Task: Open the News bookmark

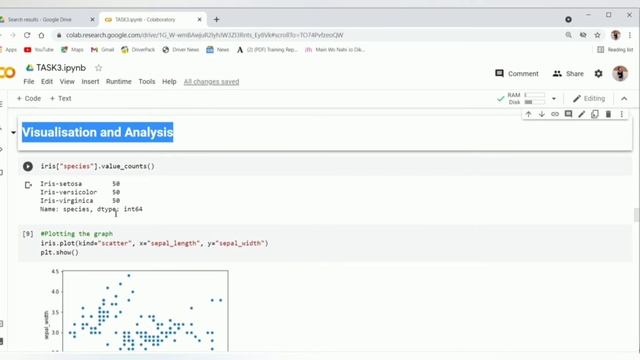Action: 218,50
